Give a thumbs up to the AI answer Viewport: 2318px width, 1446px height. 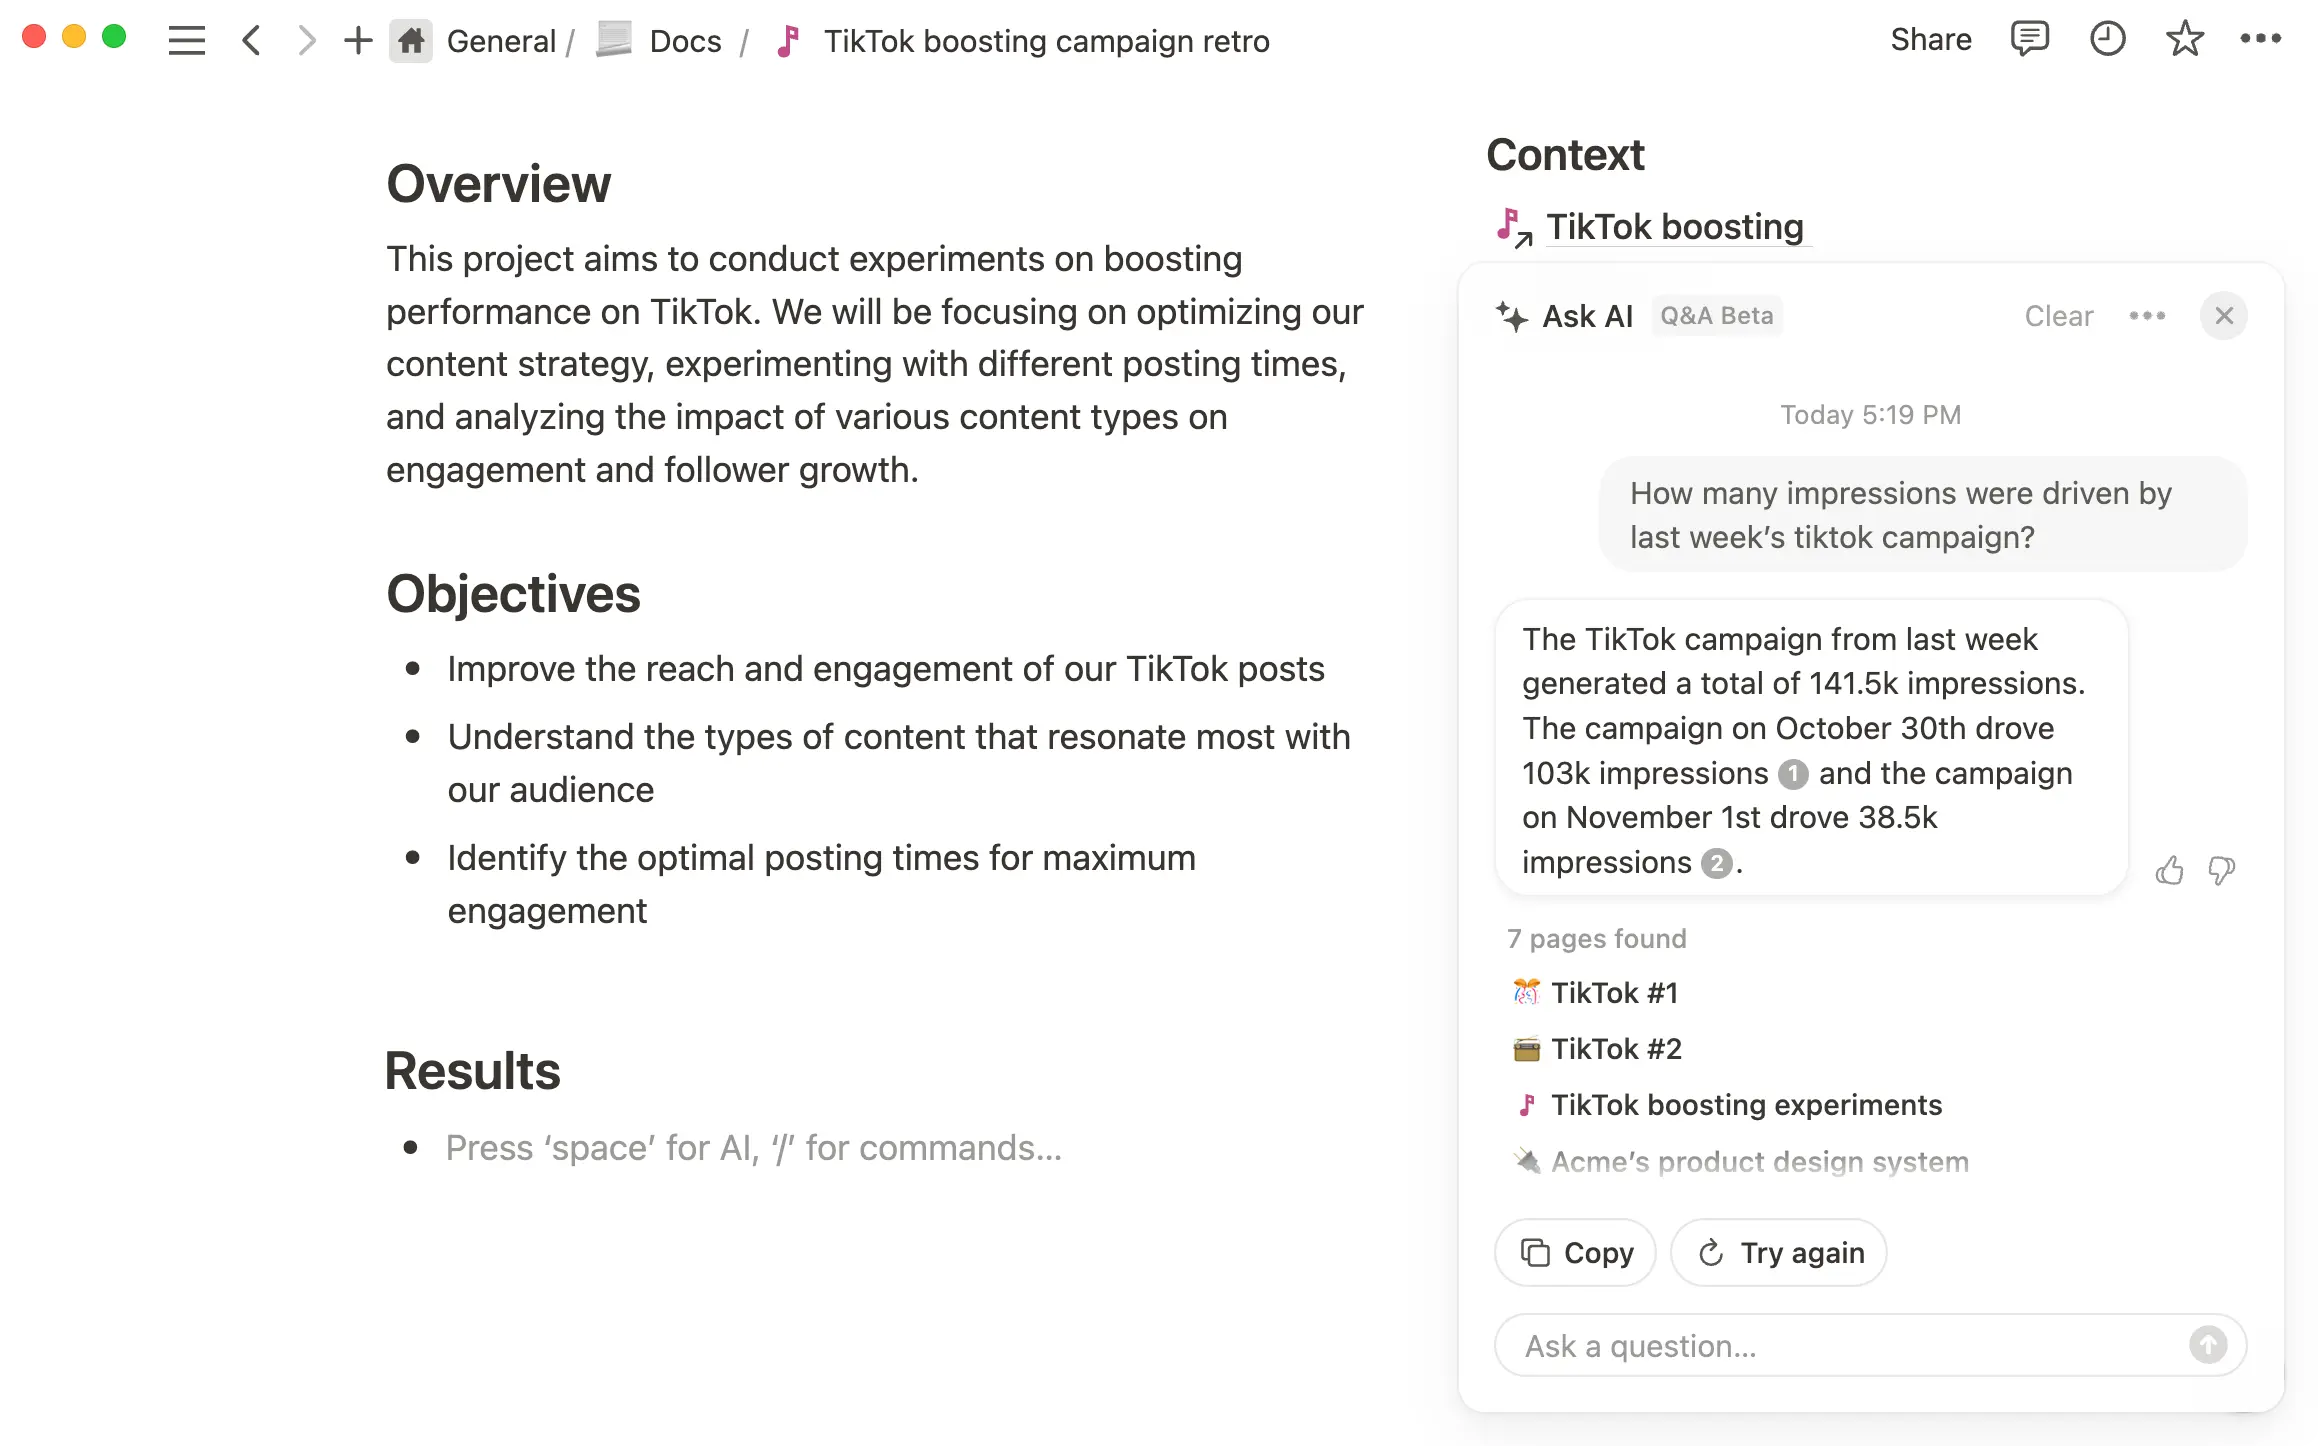(x=2169, y=870)
